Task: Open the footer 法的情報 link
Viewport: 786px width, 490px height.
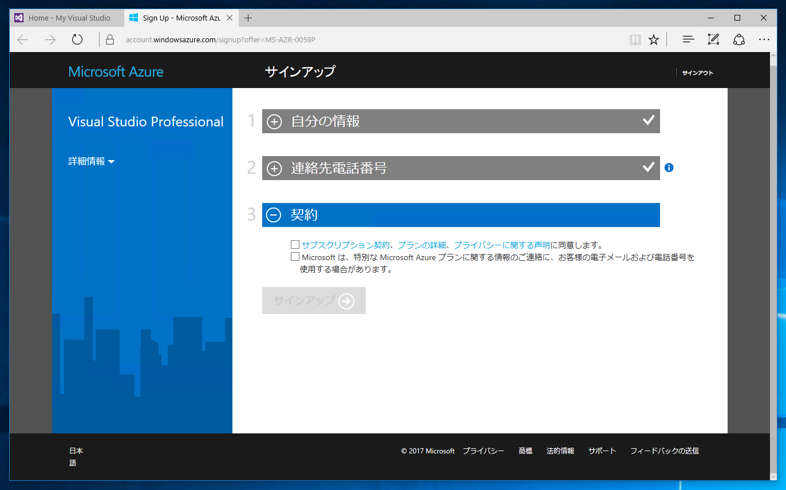Action: pyautogui.click(x=560, y=451)
